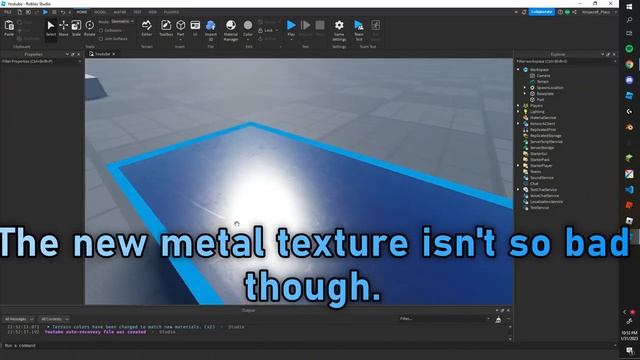Collapse the Workspace tree node
Viewport: 640px width, 360px height.
518,70
